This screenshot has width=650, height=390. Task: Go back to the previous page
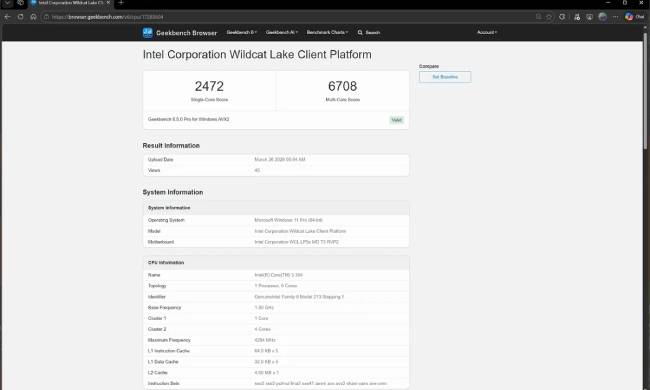(x=7, y=17)
